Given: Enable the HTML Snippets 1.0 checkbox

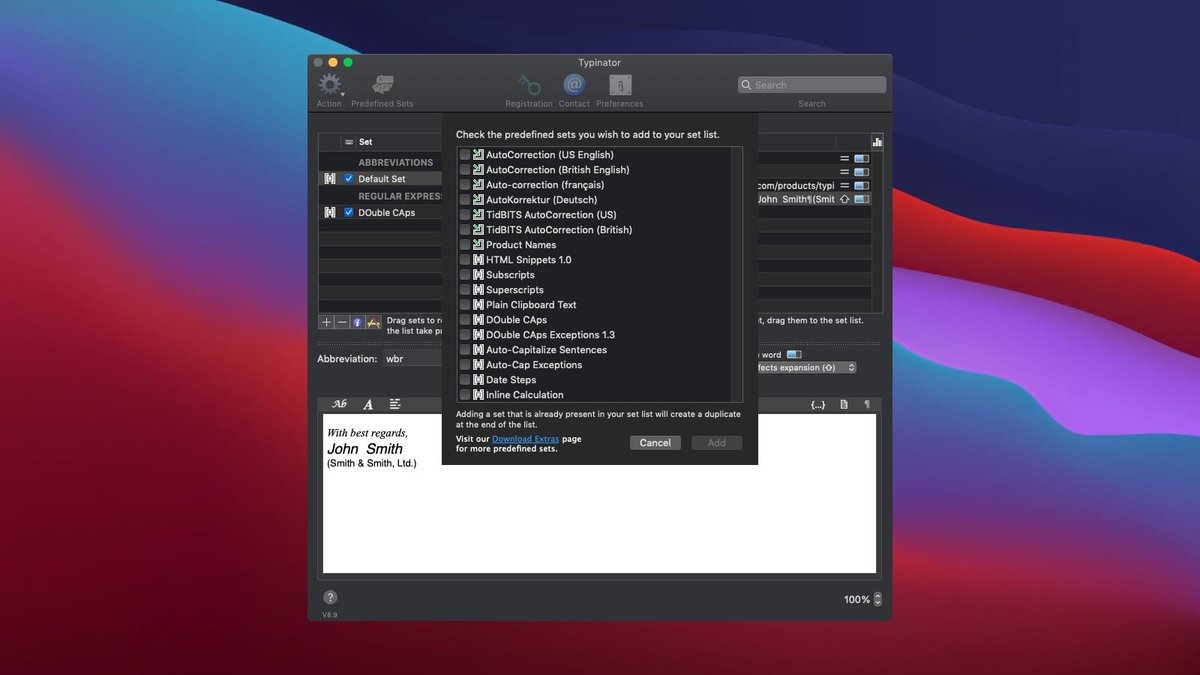Looking at the screenshot, I should pos(465,260).
